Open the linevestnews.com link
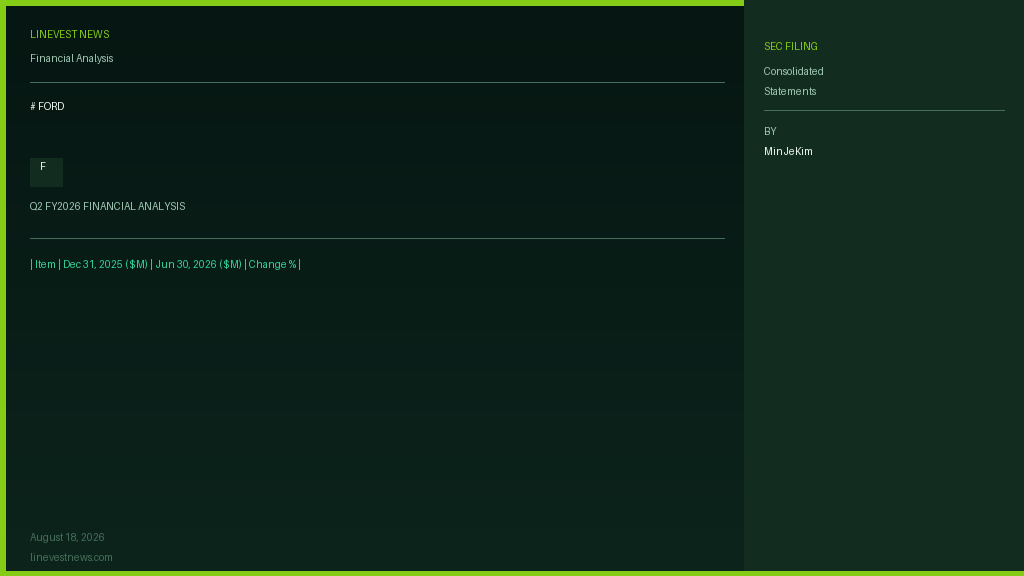This screenshot has height=576, width=1024. [71, 558]
